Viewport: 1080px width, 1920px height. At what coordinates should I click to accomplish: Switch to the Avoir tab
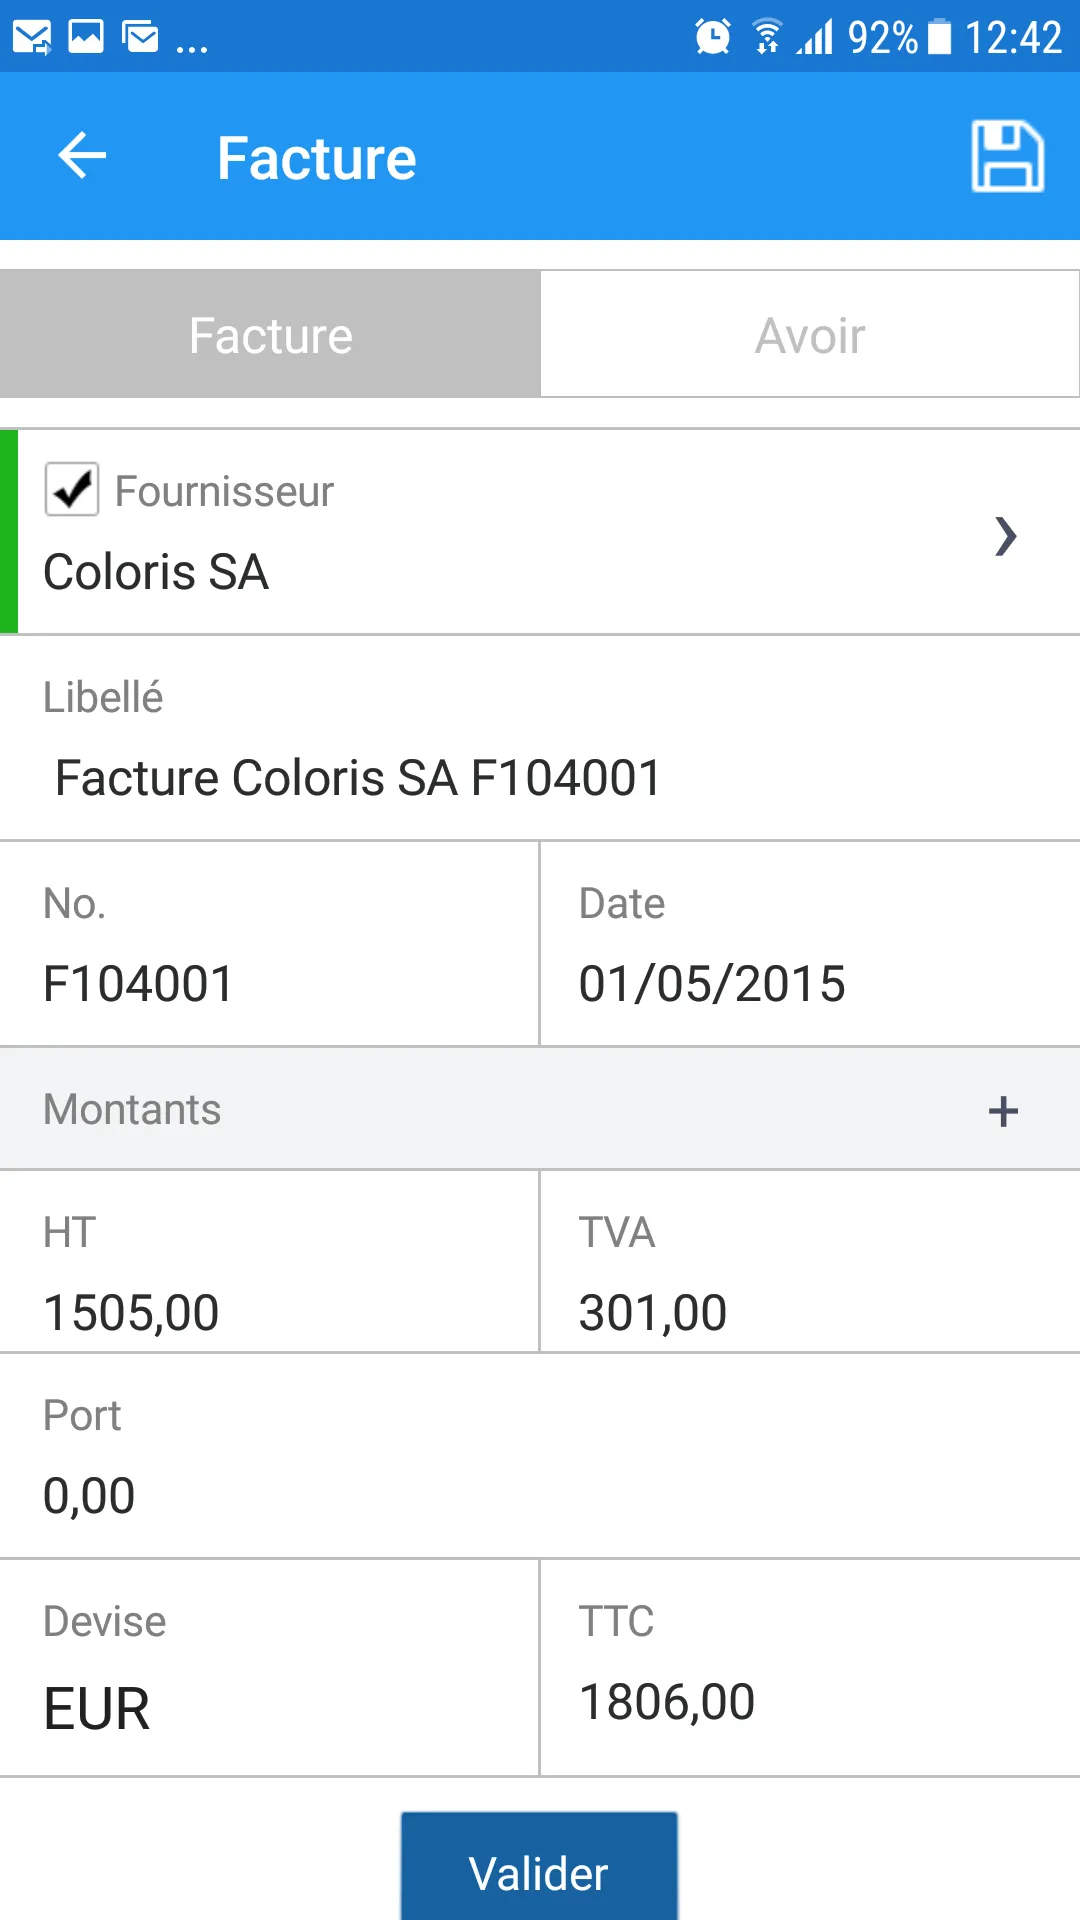click(x=810, y=335)
